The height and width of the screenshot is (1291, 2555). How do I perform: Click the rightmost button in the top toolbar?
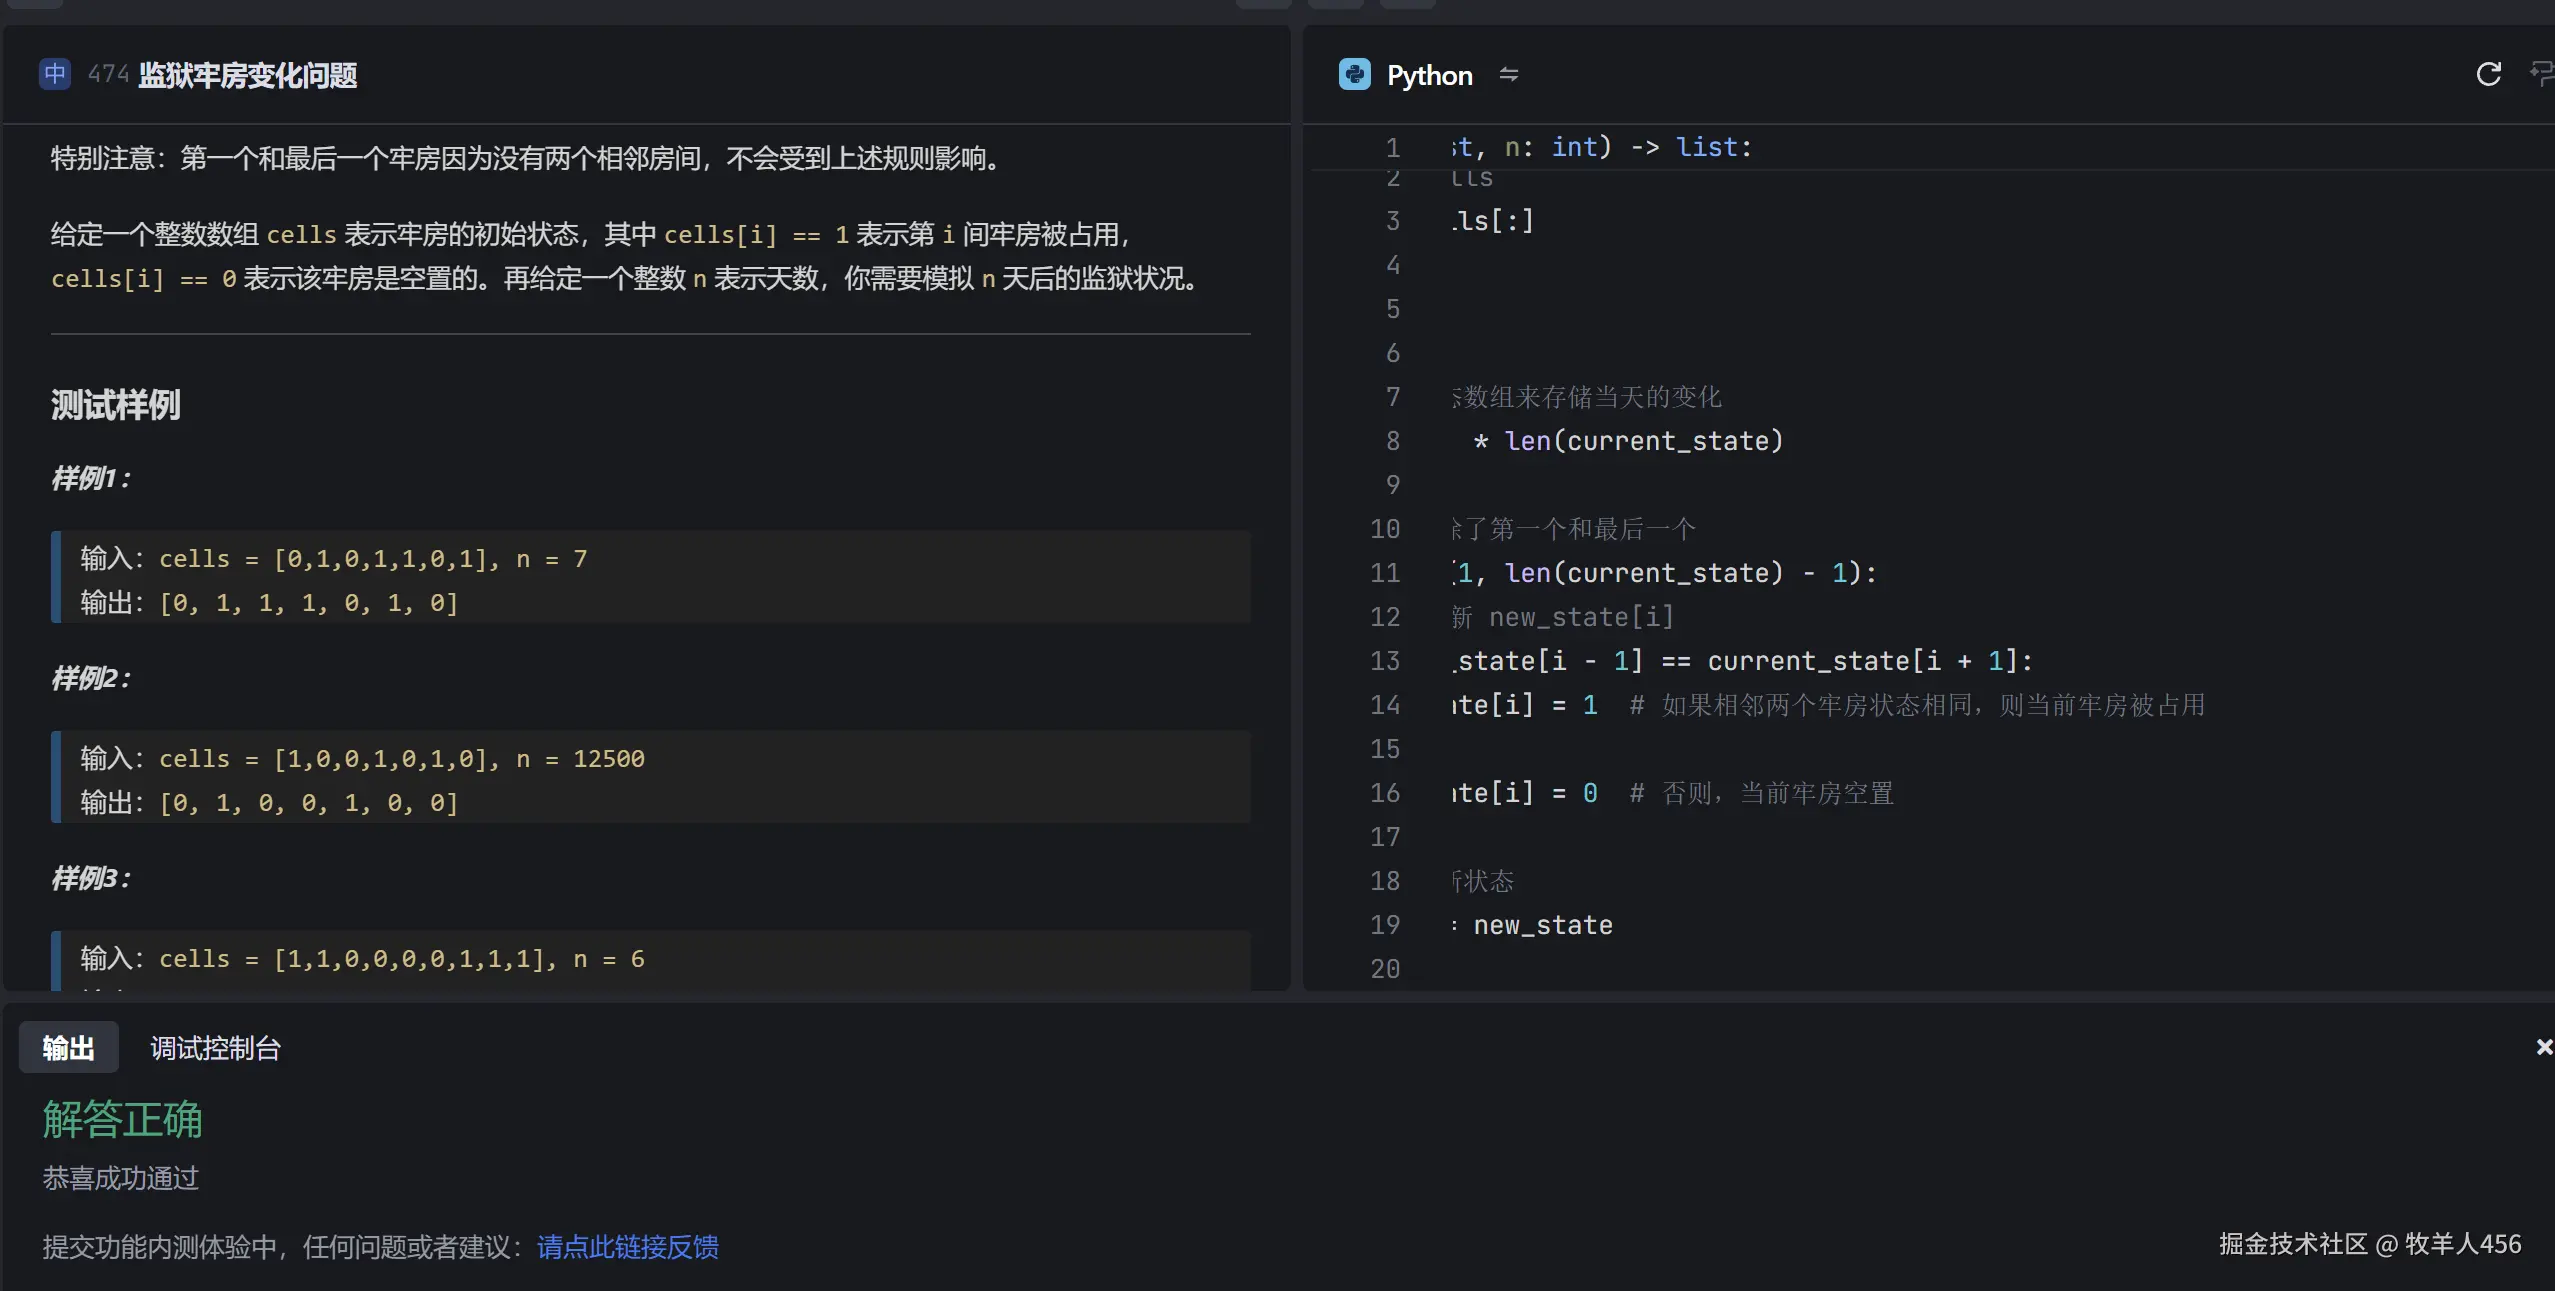pos(1409,3)
